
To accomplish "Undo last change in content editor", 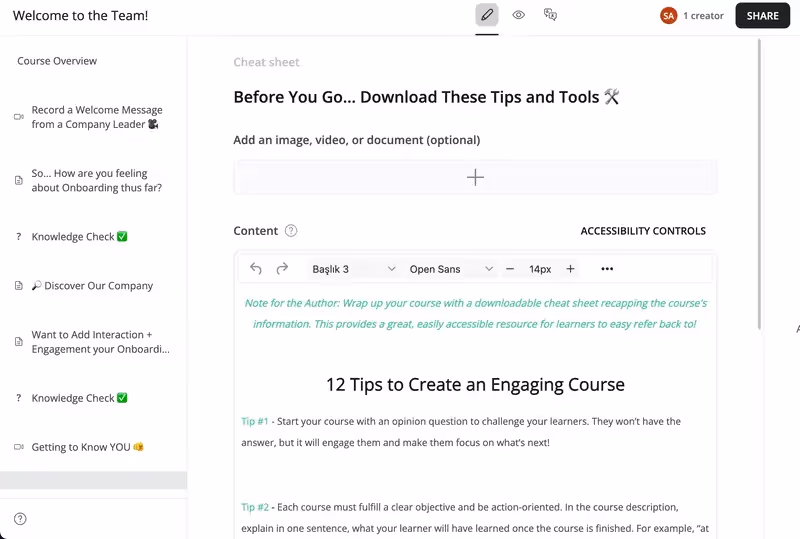I will pos(256,268).
